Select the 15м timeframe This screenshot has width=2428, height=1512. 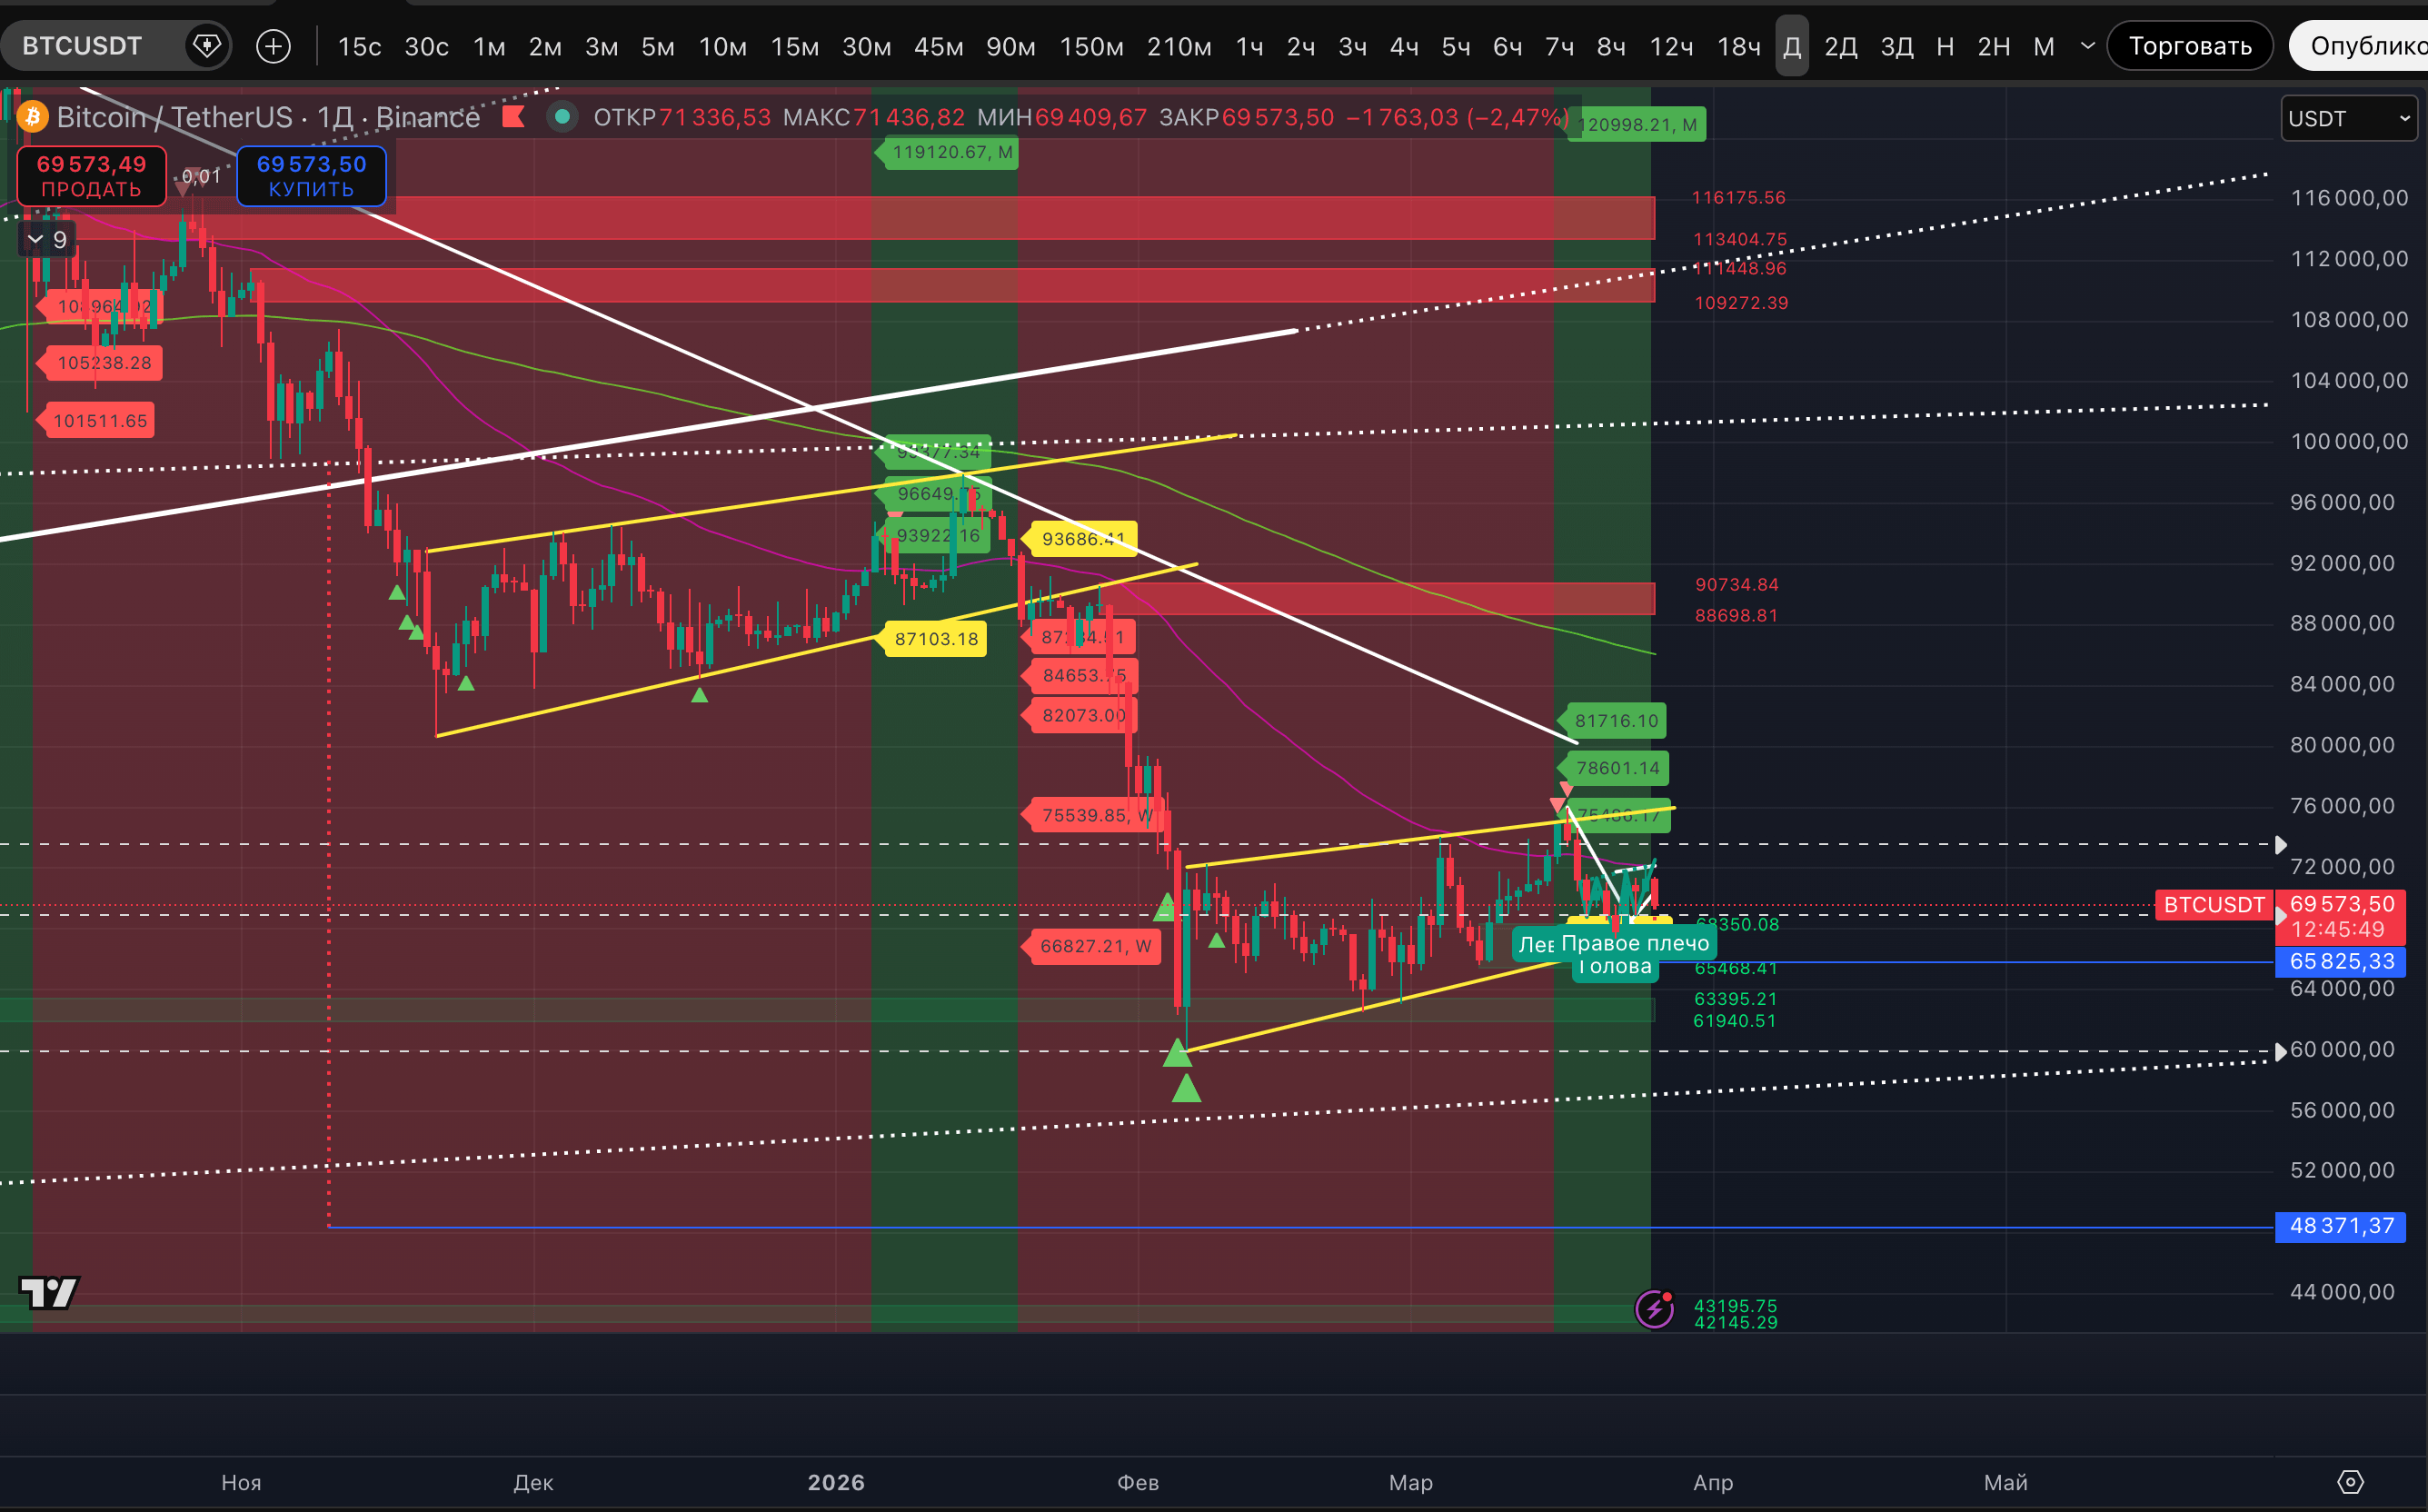click(794, 46)
